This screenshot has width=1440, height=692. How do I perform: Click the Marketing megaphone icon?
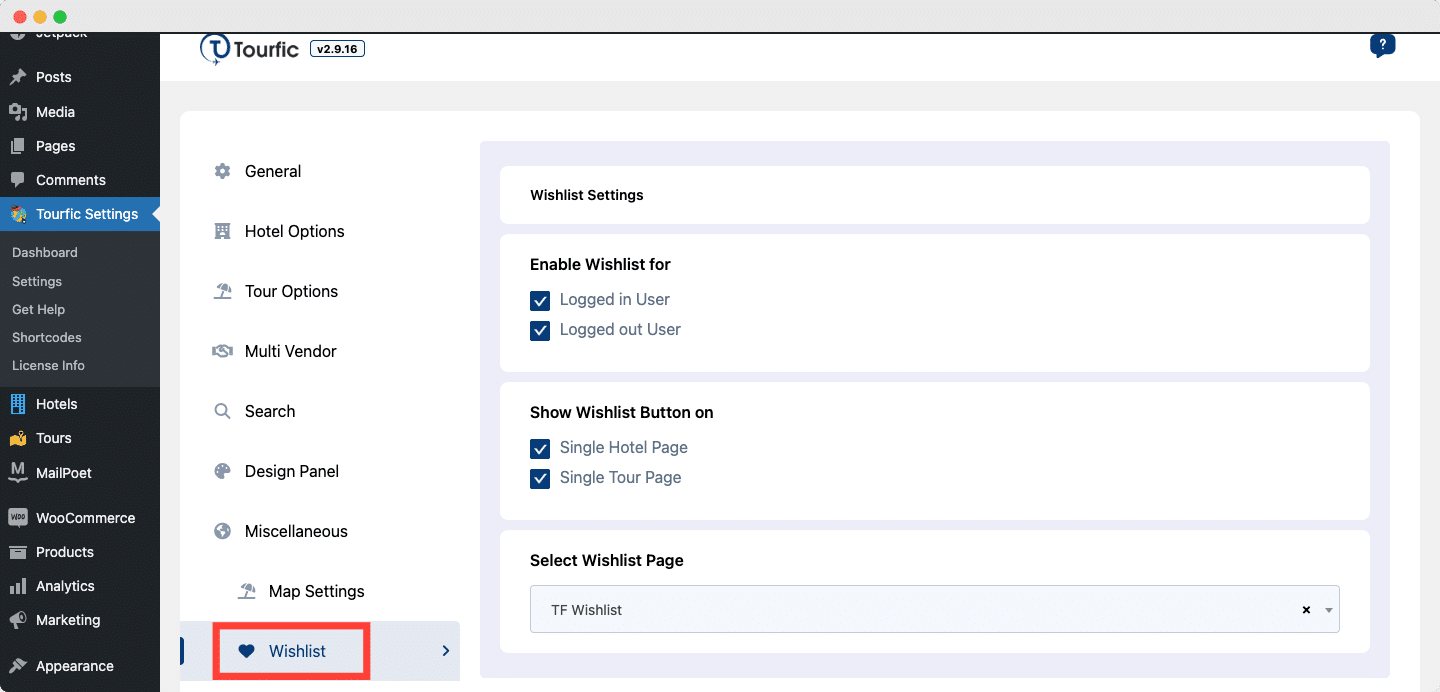pyautogui.click(x=18, y=620)
